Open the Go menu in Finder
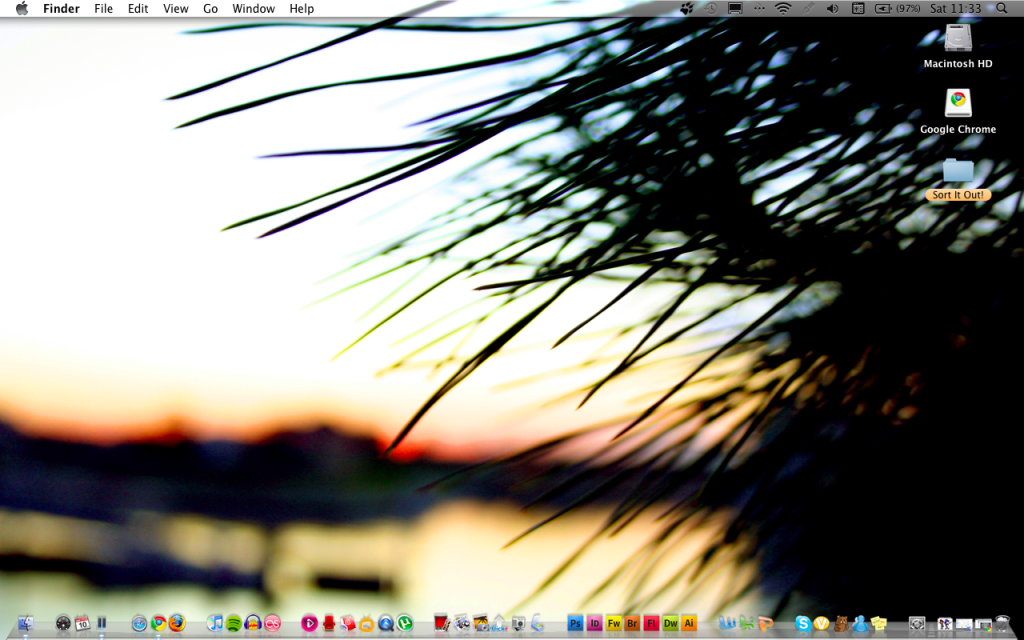The height and width of the screenshot is (640, 1024). click(210, 8)
